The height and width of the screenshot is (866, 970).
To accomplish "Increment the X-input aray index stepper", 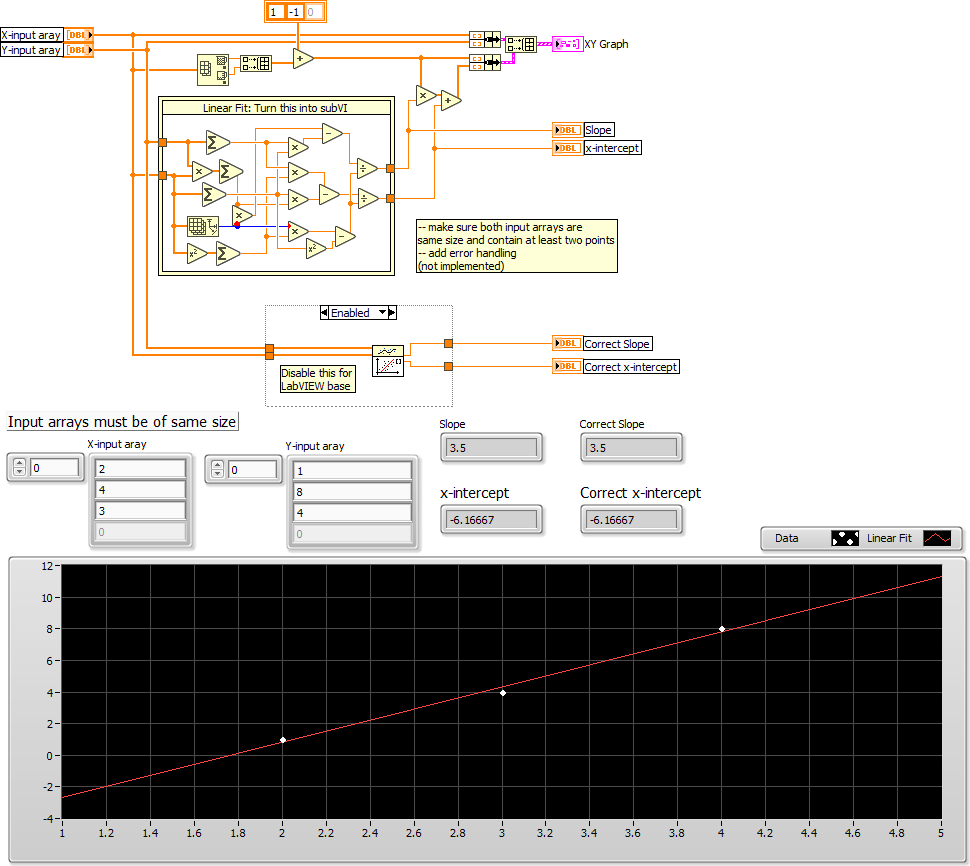I will tap(20, 463).
